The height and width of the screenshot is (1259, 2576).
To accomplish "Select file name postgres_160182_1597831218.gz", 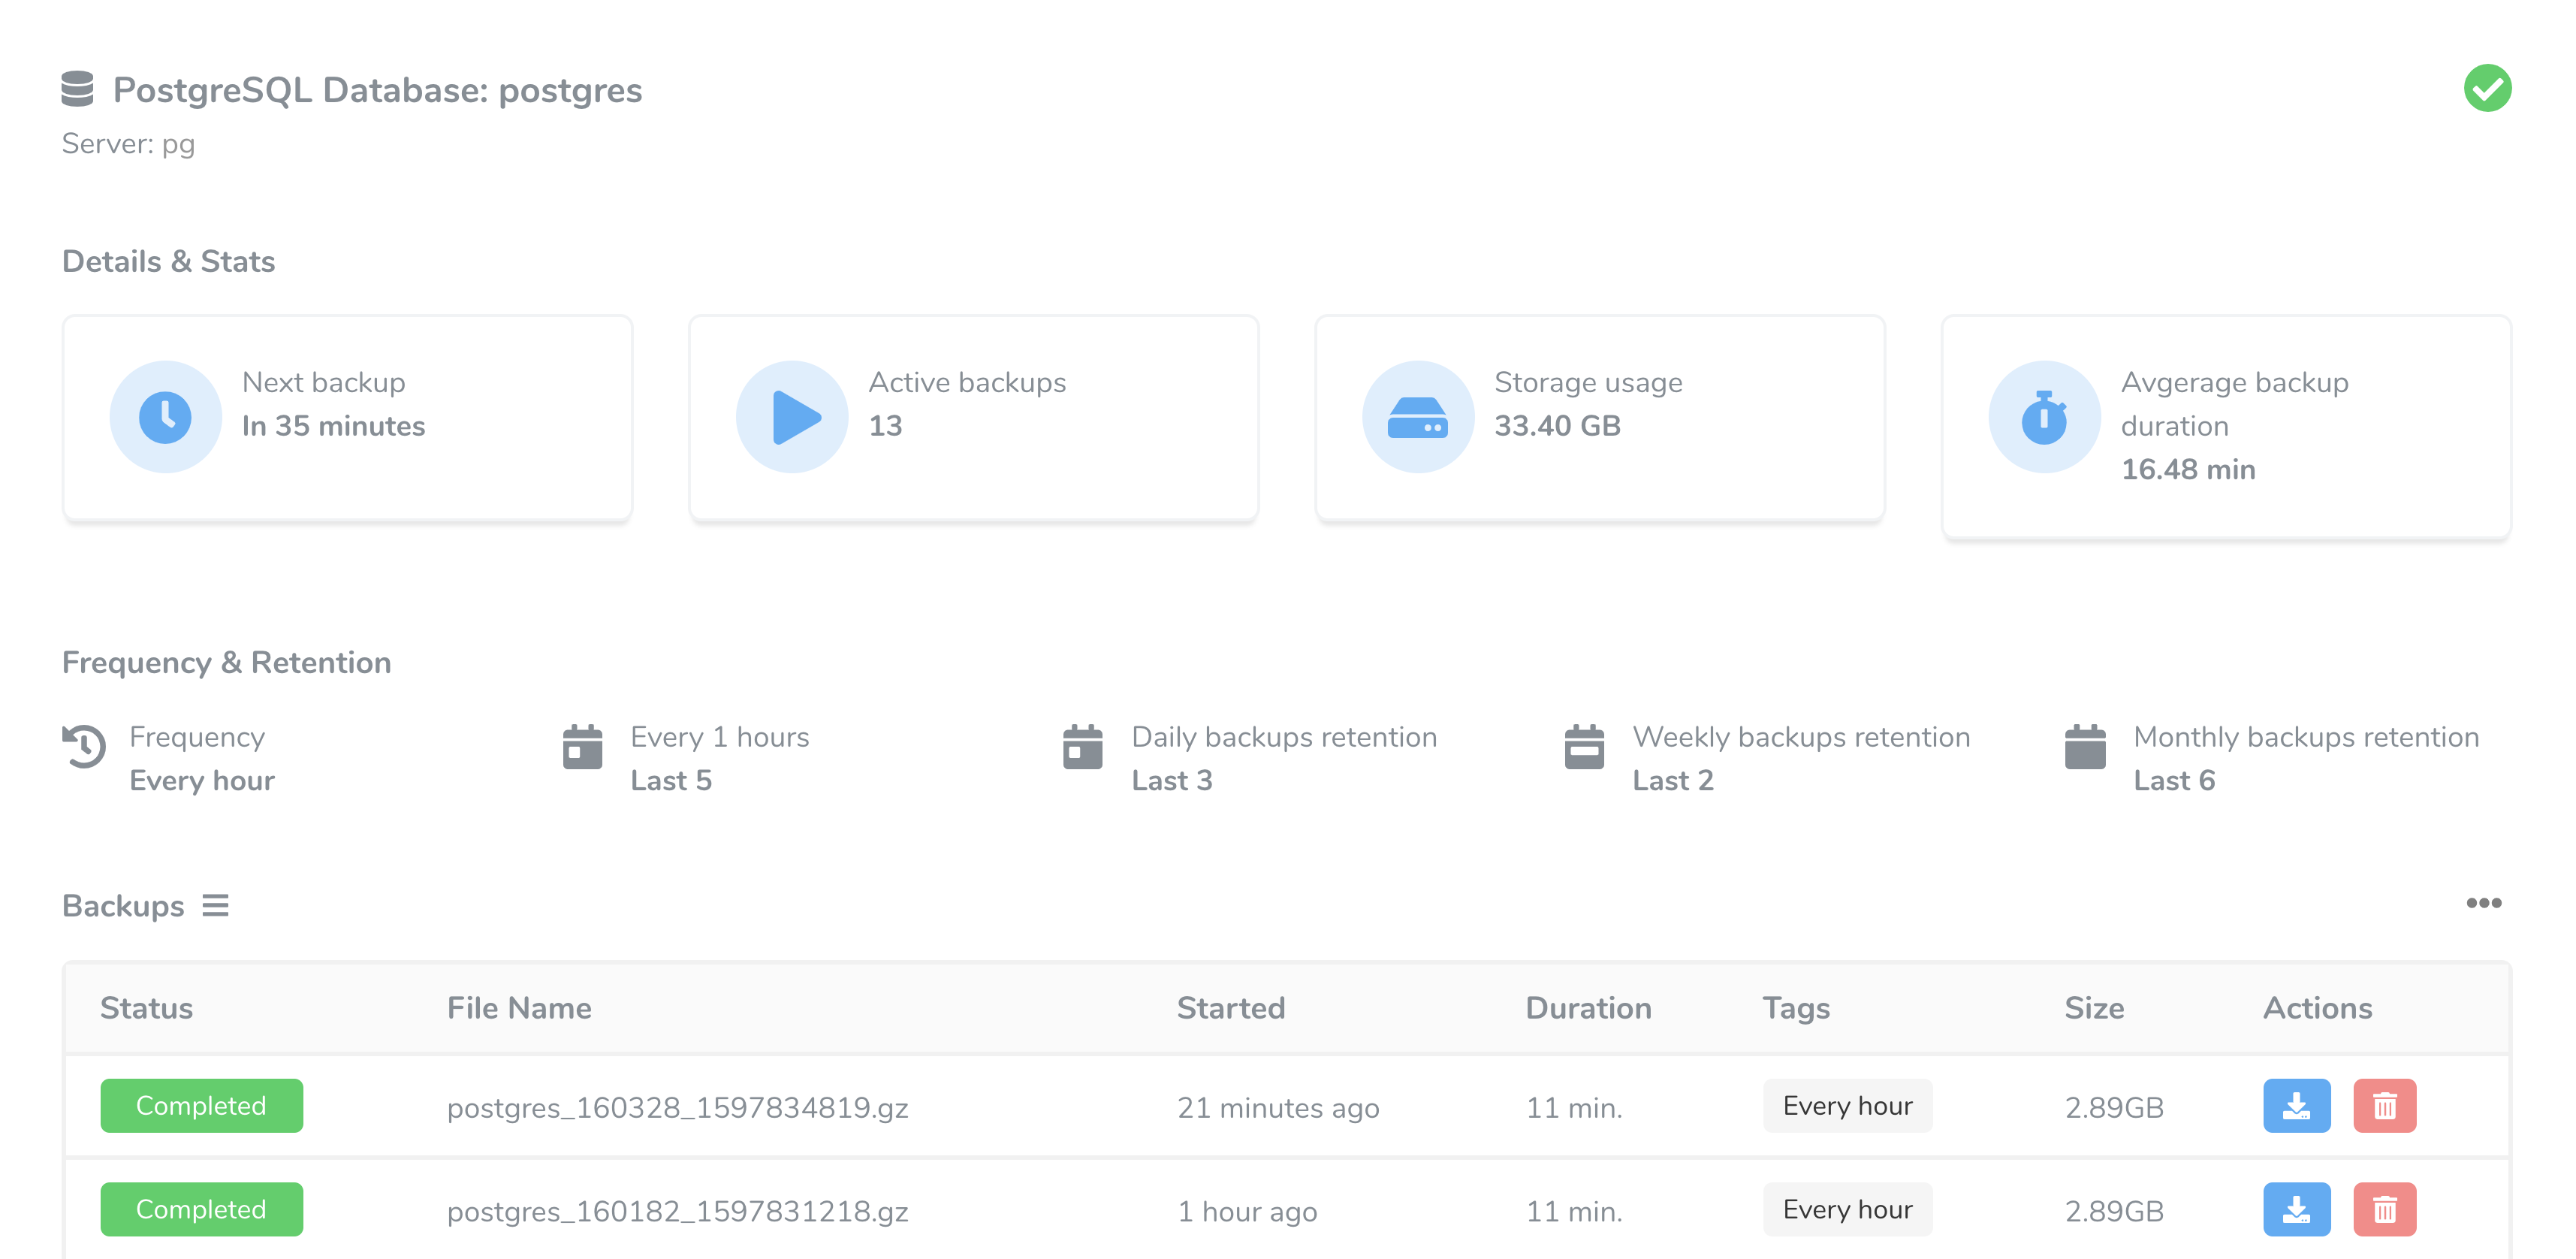I will tap(677, 1212).
